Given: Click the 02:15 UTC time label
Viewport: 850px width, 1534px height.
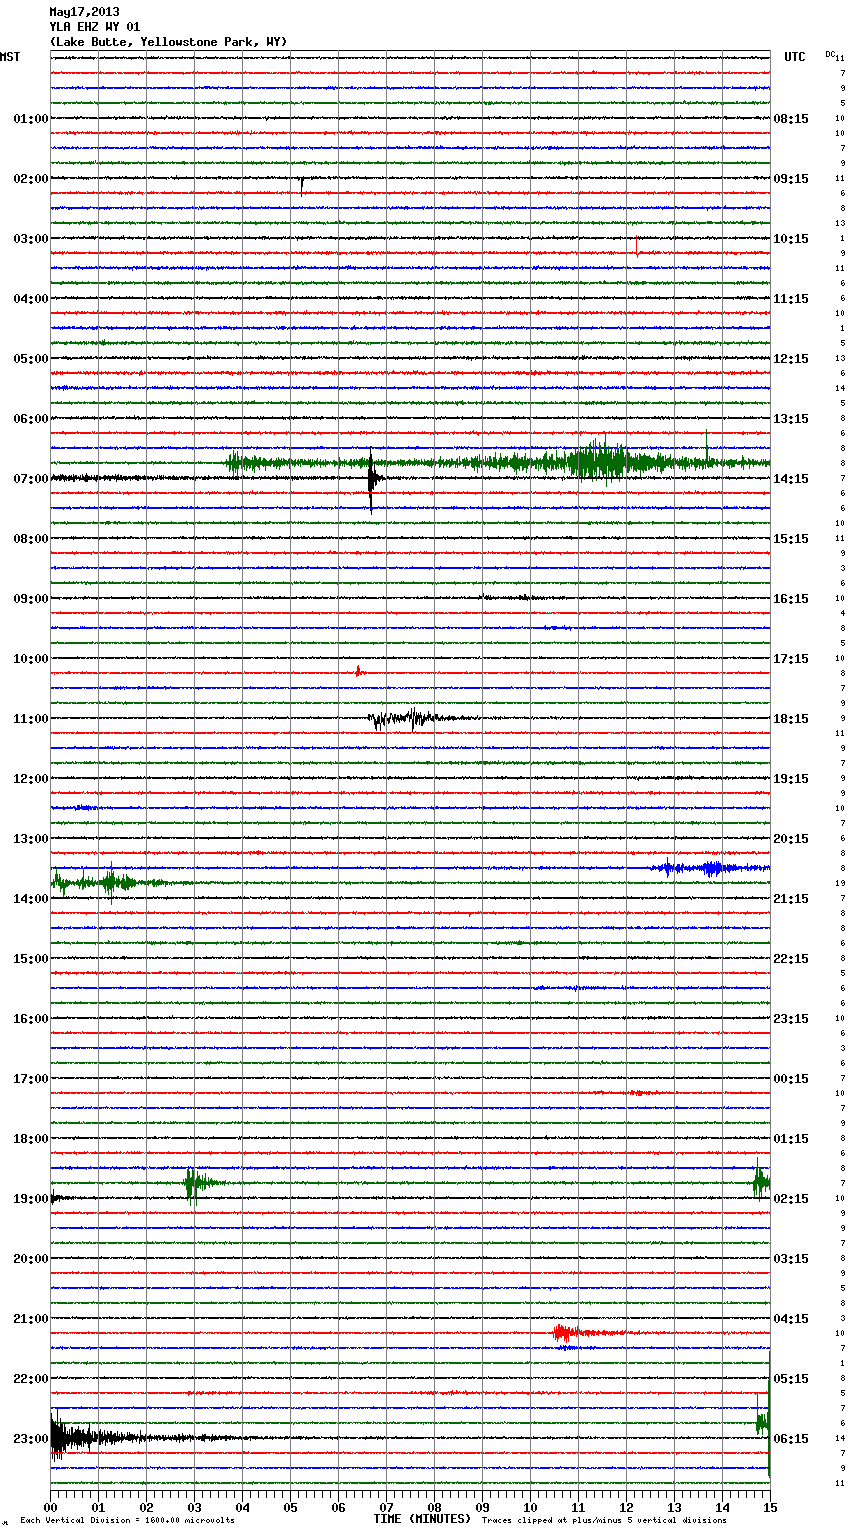Looking at the screenshot, I should tap(791, 1199).
